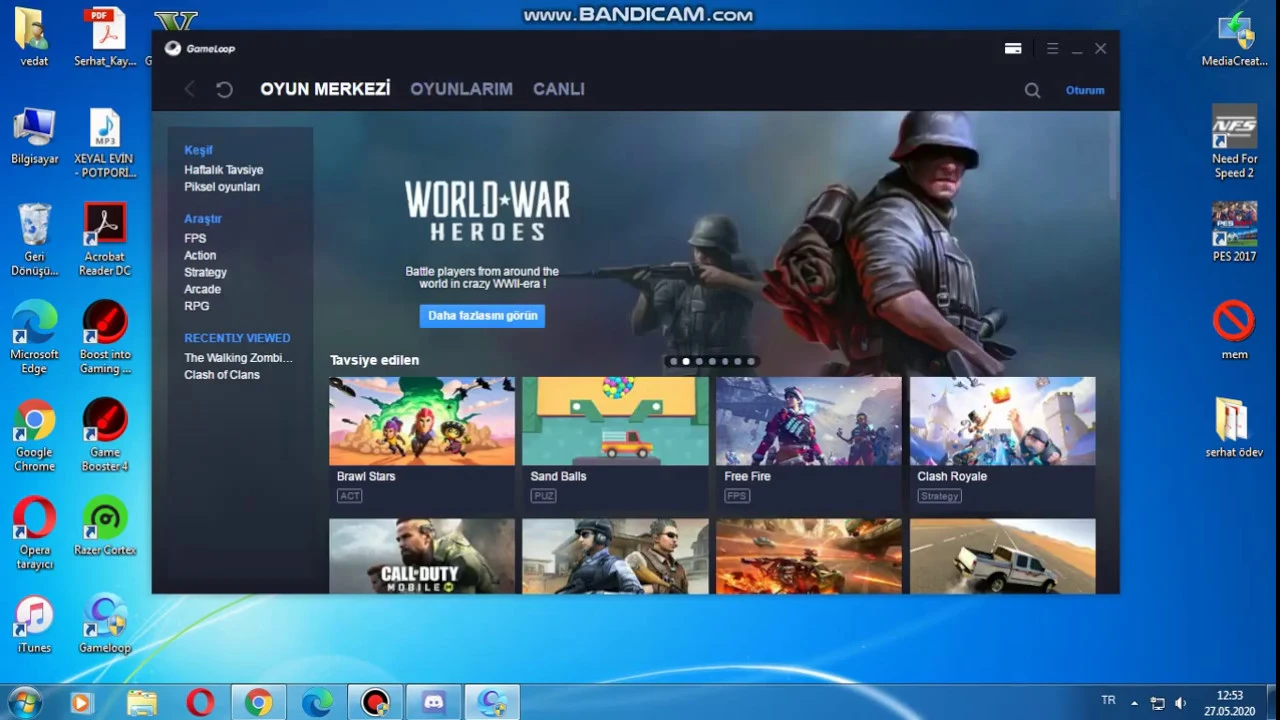Click the mini-mode window icon
This screenshot has width=1280, height=720.
tap(1013, 48)
